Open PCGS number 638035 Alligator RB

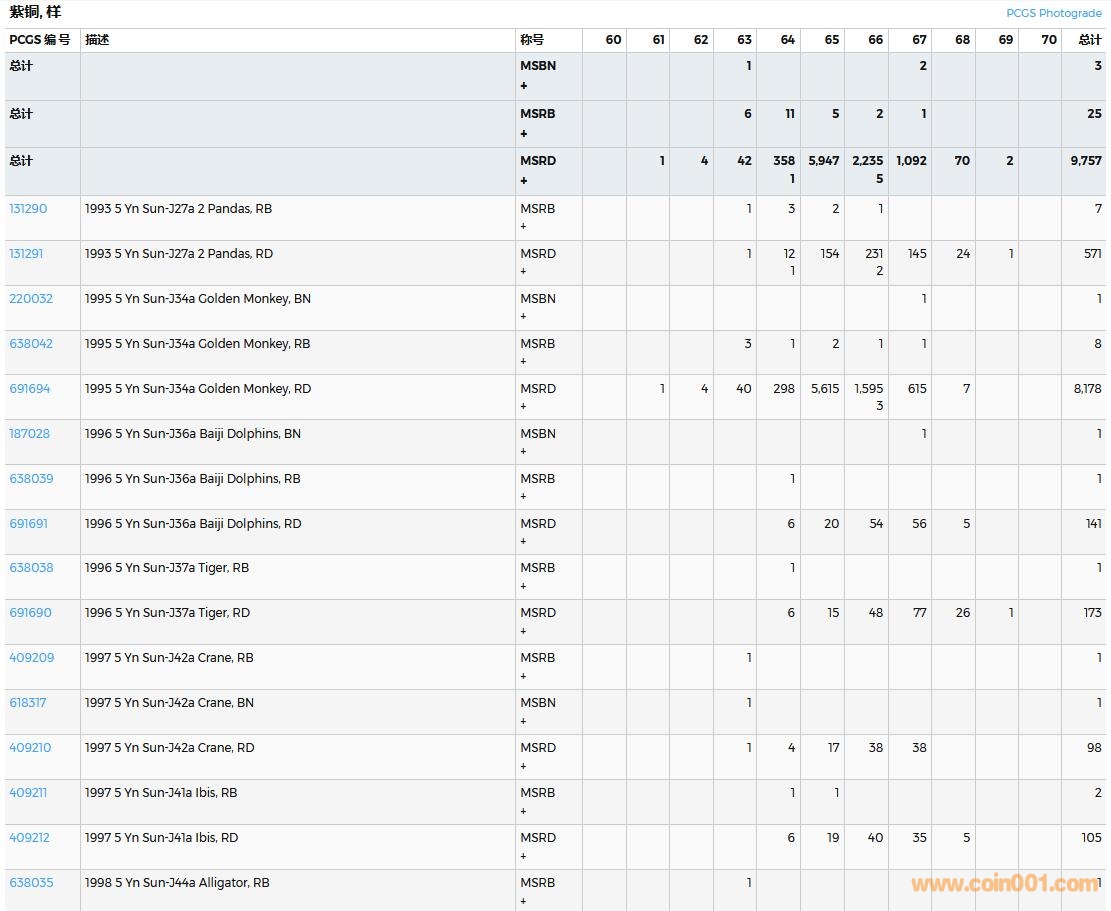[31, 883]
